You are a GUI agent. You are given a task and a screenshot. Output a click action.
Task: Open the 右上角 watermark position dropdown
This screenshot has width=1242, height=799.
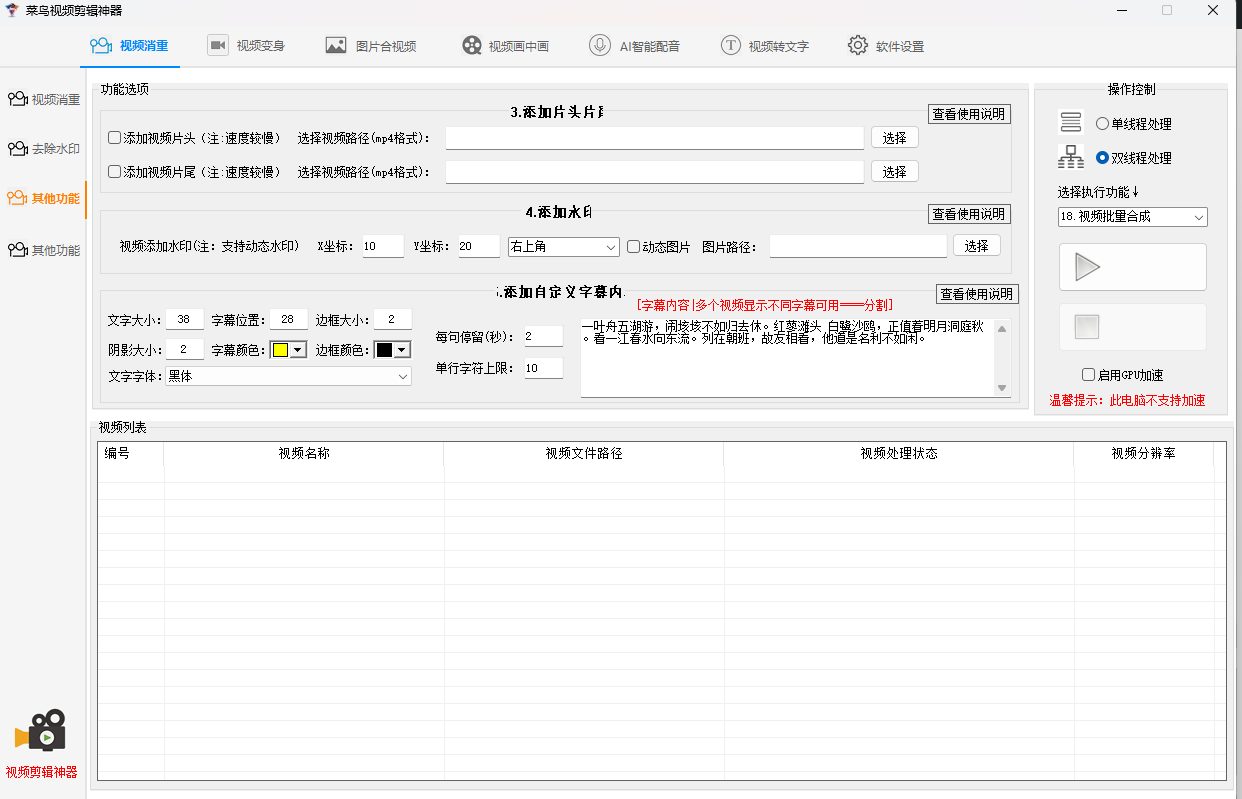click(564, 247)
